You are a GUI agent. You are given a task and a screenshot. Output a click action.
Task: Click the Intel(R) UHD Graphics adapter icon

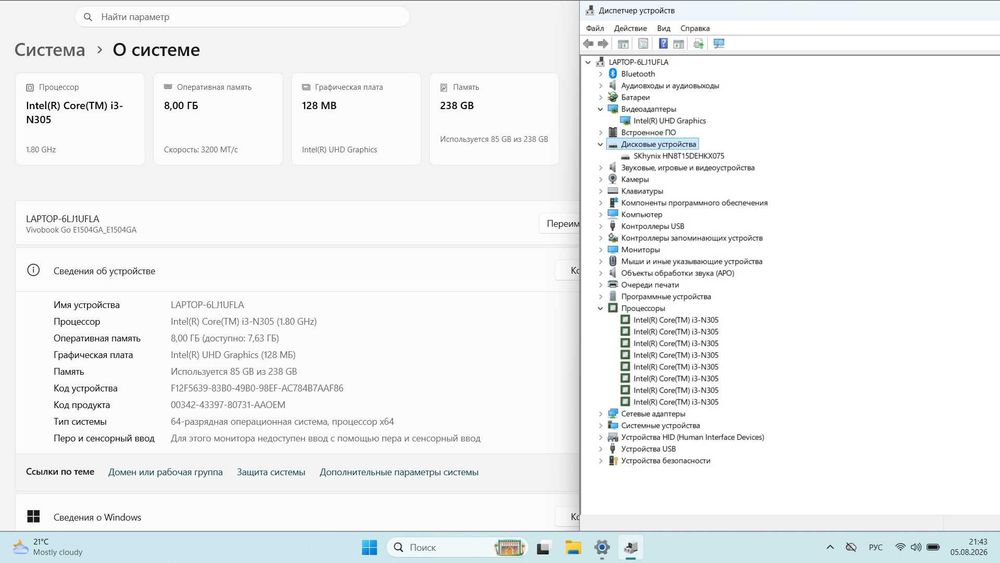pos(625,121)
